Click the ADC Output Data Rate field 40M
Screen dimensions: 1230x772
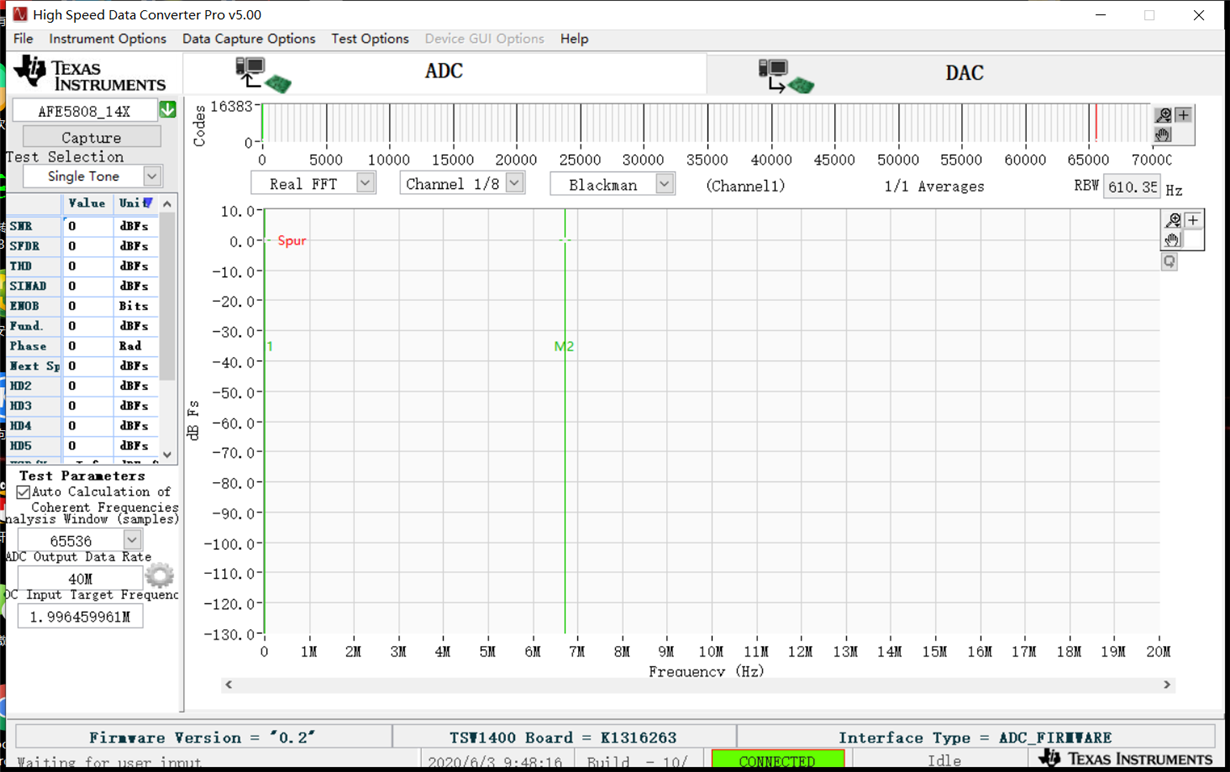pyautogui.click(x=80, y=578)
